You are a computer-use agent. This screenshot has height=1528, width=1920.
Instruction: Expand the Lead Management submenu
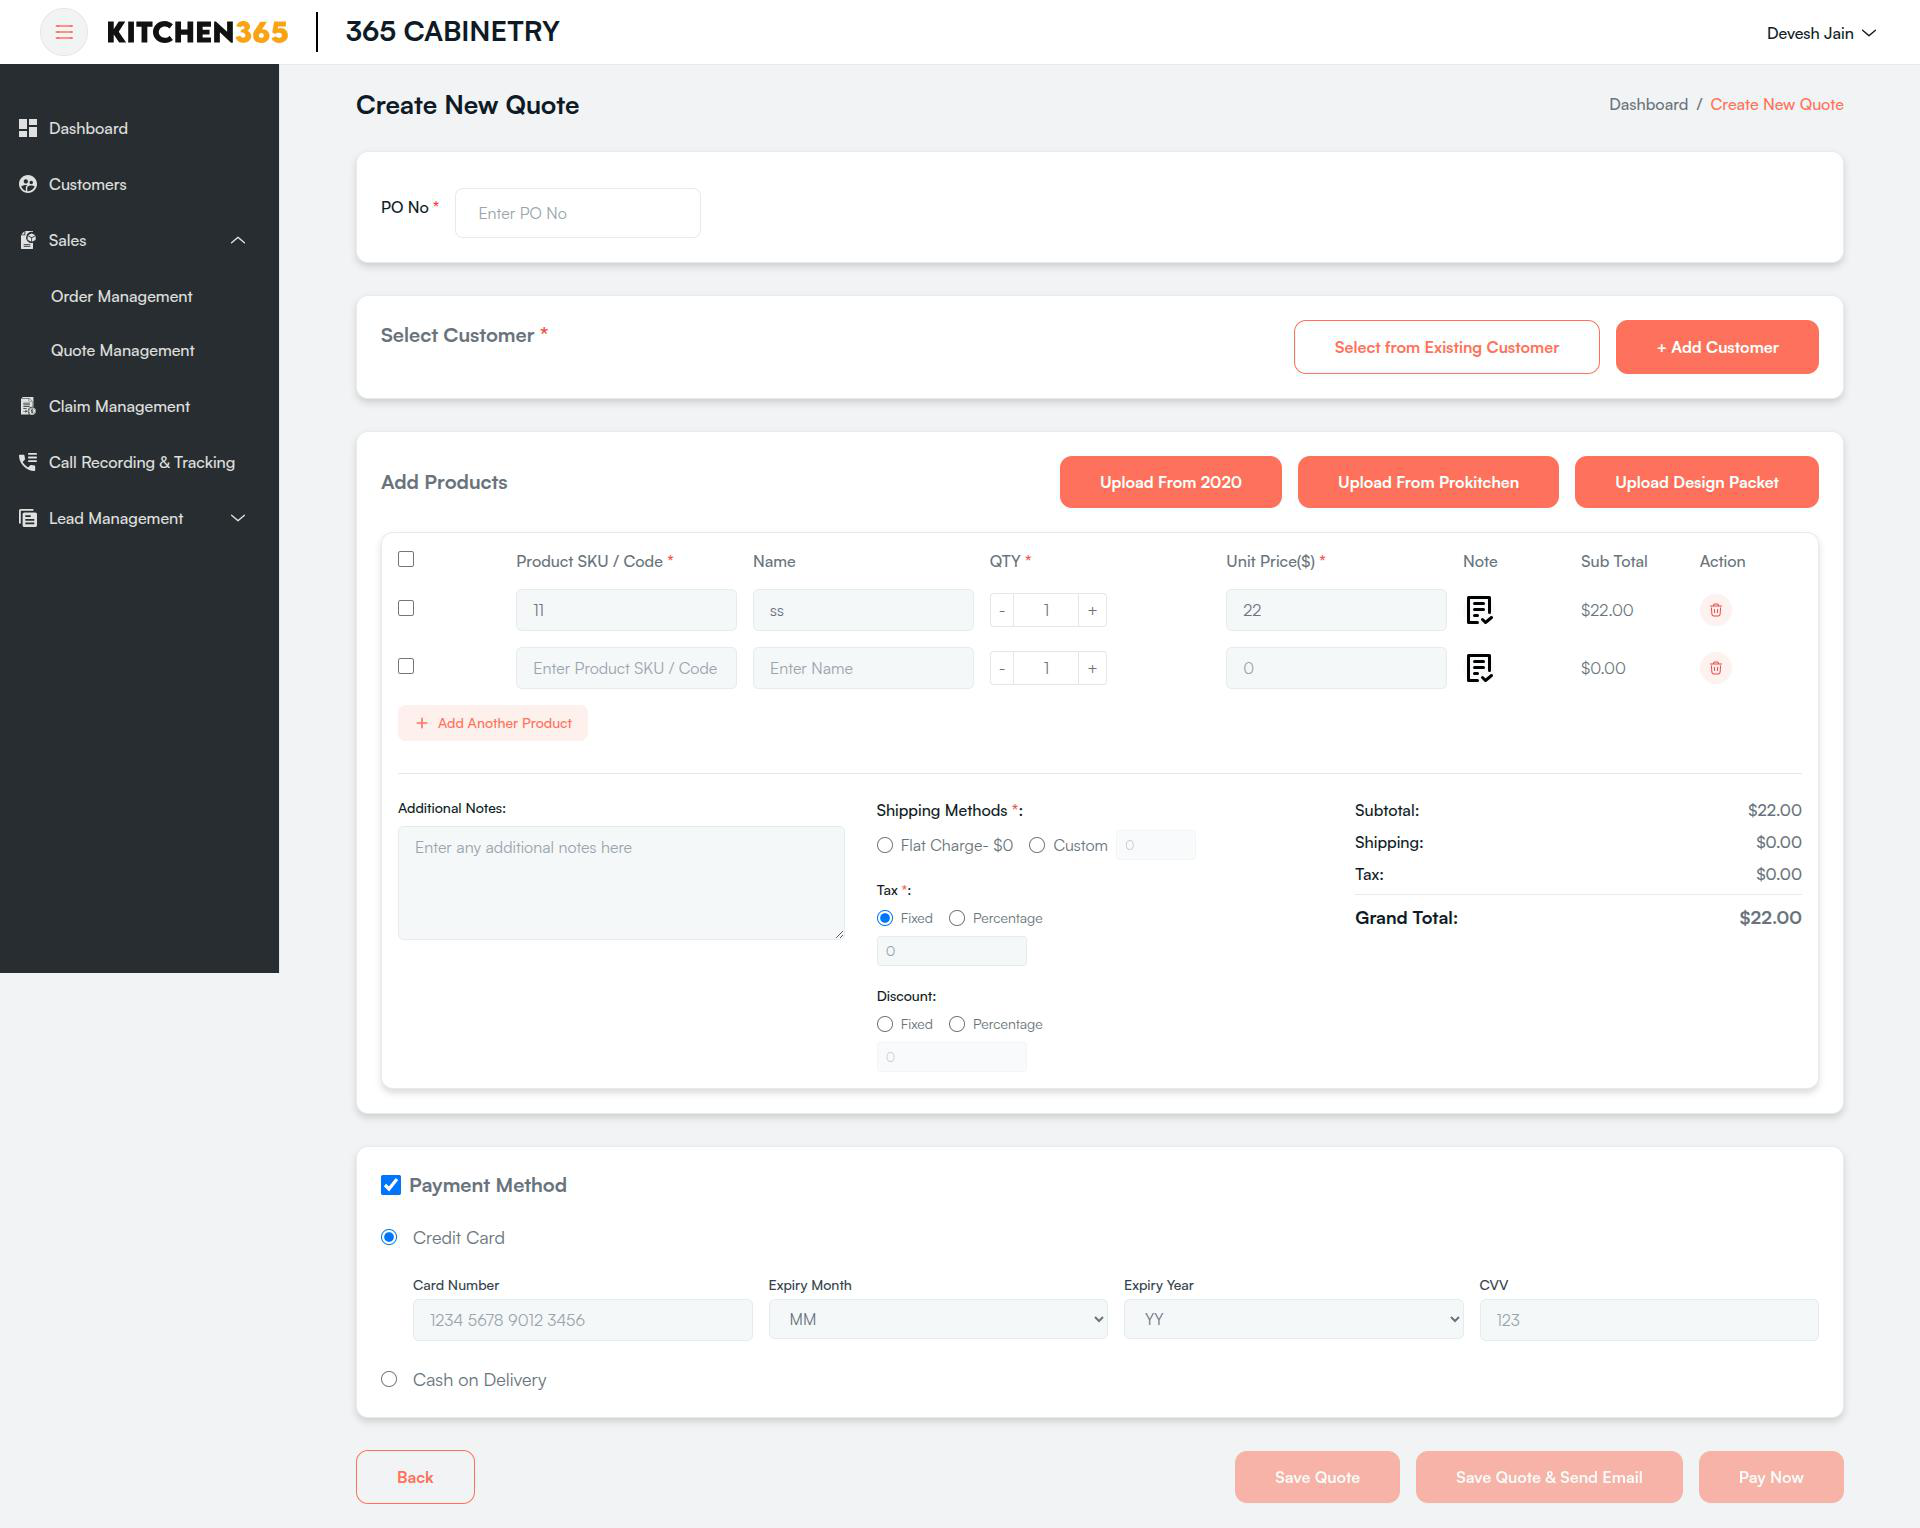(x=238, y=518)
